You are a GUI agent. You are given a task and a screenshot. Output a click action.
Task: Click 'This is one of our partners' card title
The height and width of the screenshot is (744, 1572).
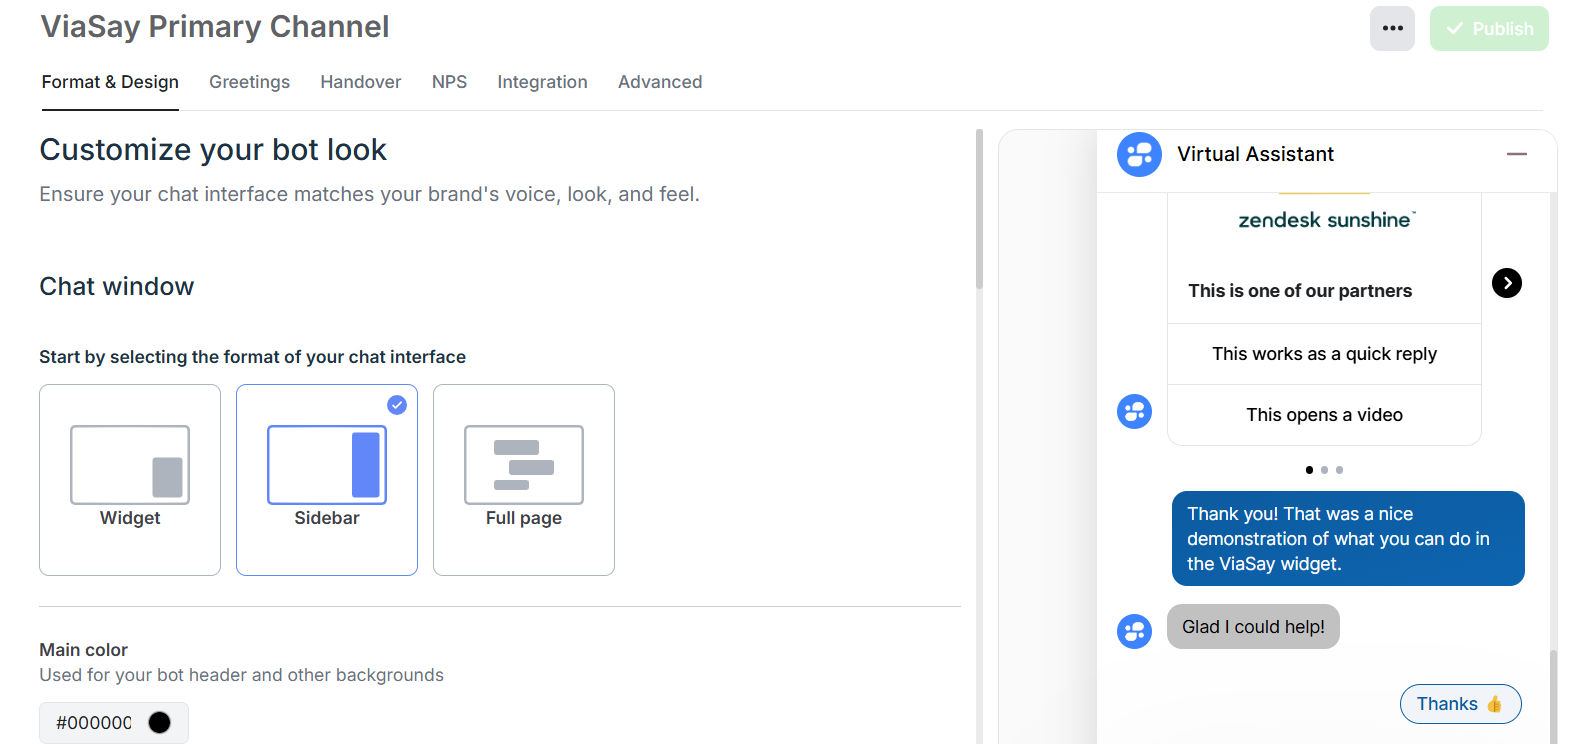coord(1300,291)
